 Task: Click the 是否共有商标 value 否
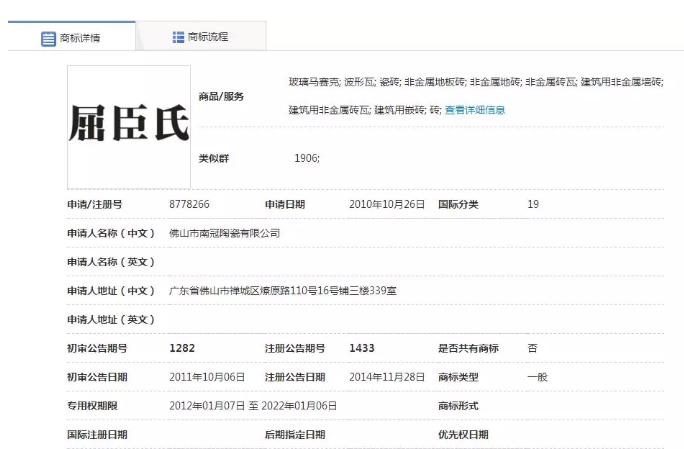coord(532,348)
